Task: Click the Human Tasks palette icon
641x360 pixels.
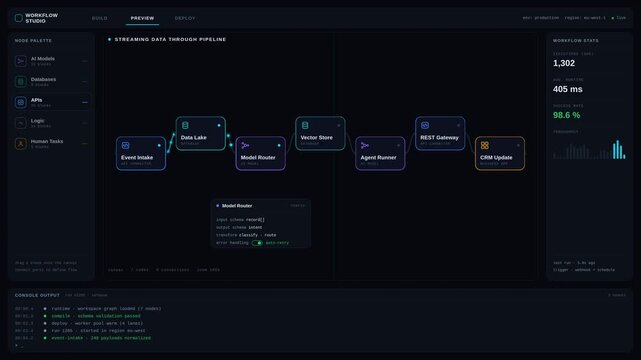Action: point(20,143)
